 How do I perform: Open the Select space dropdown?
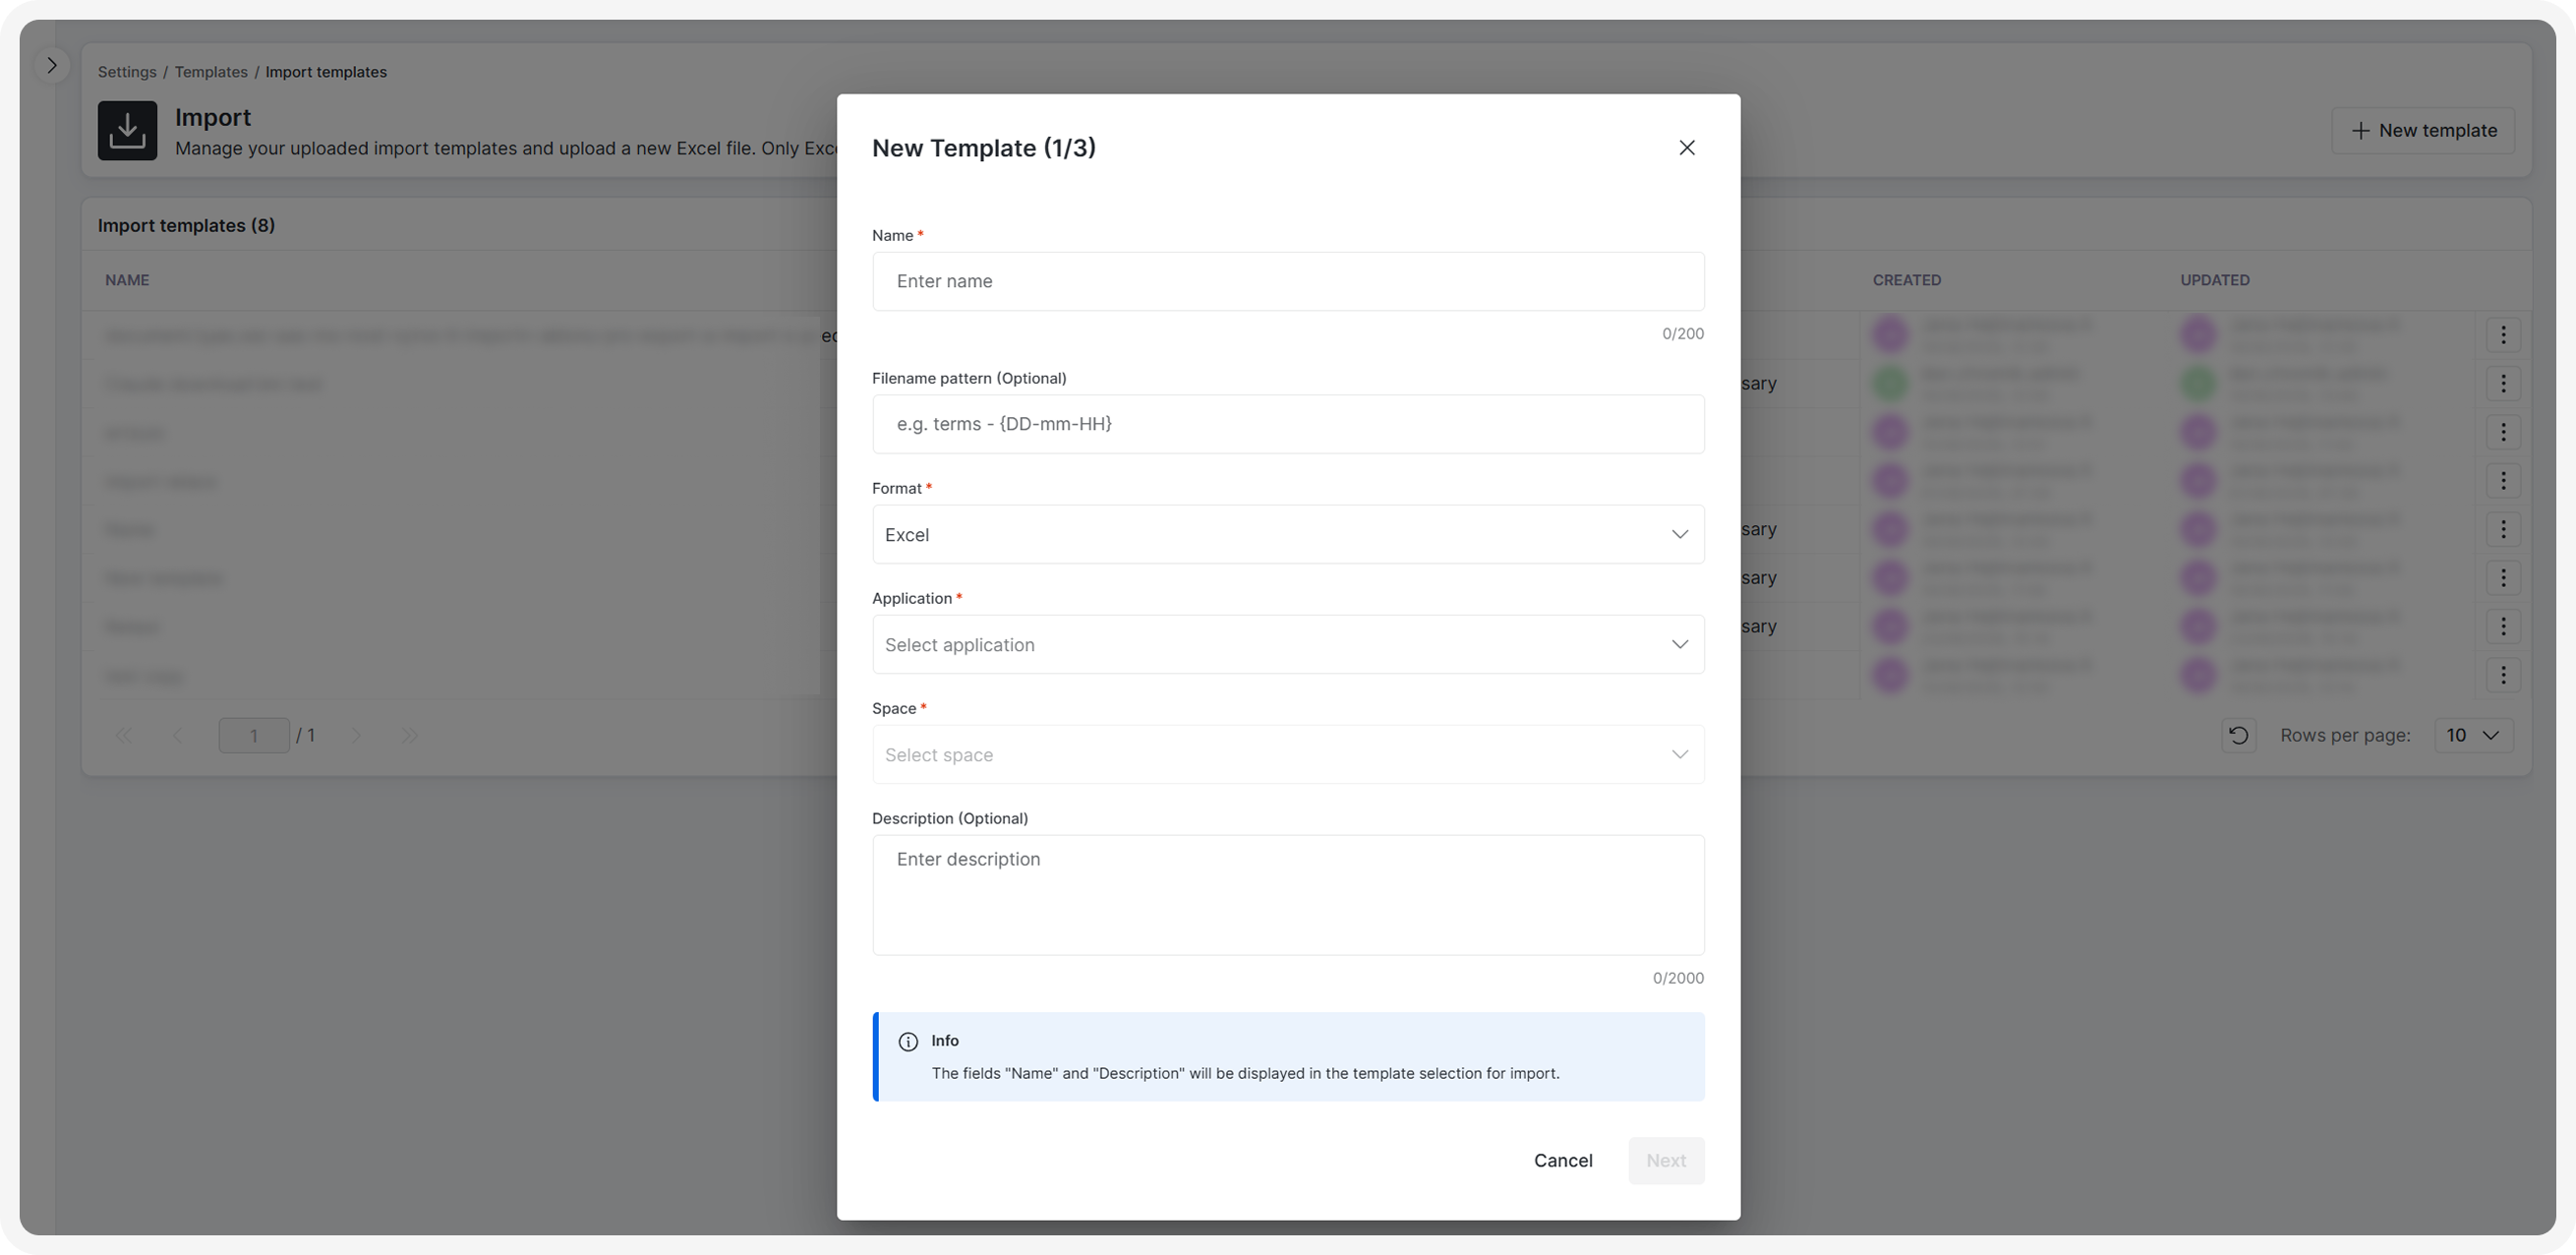[1288, 754]
